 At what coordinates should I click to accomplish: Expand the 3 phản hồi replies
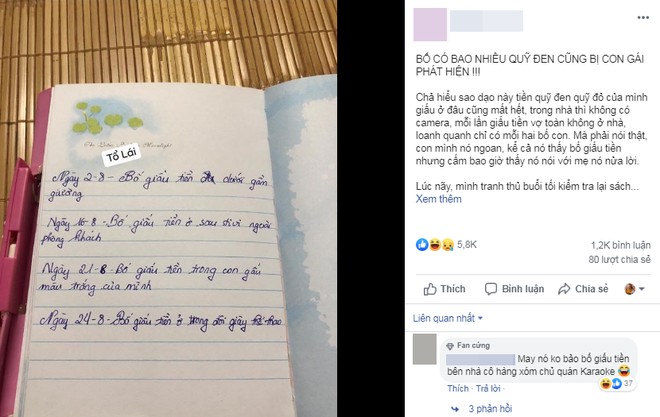point(490,409)
